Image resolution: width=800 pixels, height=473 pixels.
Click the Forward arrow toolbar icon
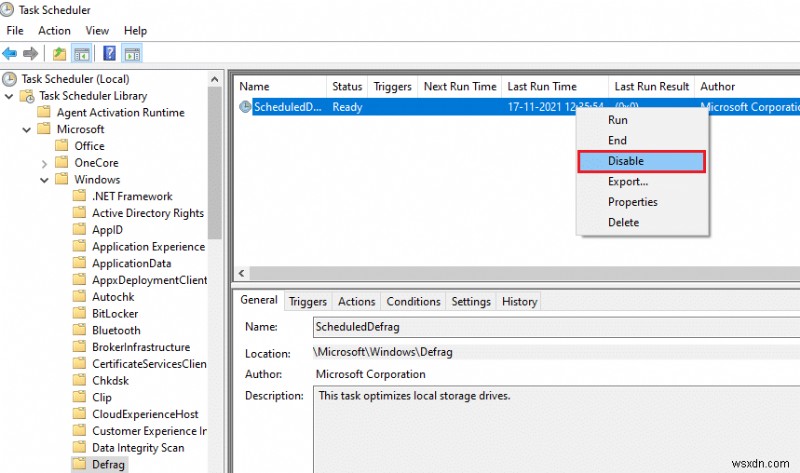click(x=31, y=53)
